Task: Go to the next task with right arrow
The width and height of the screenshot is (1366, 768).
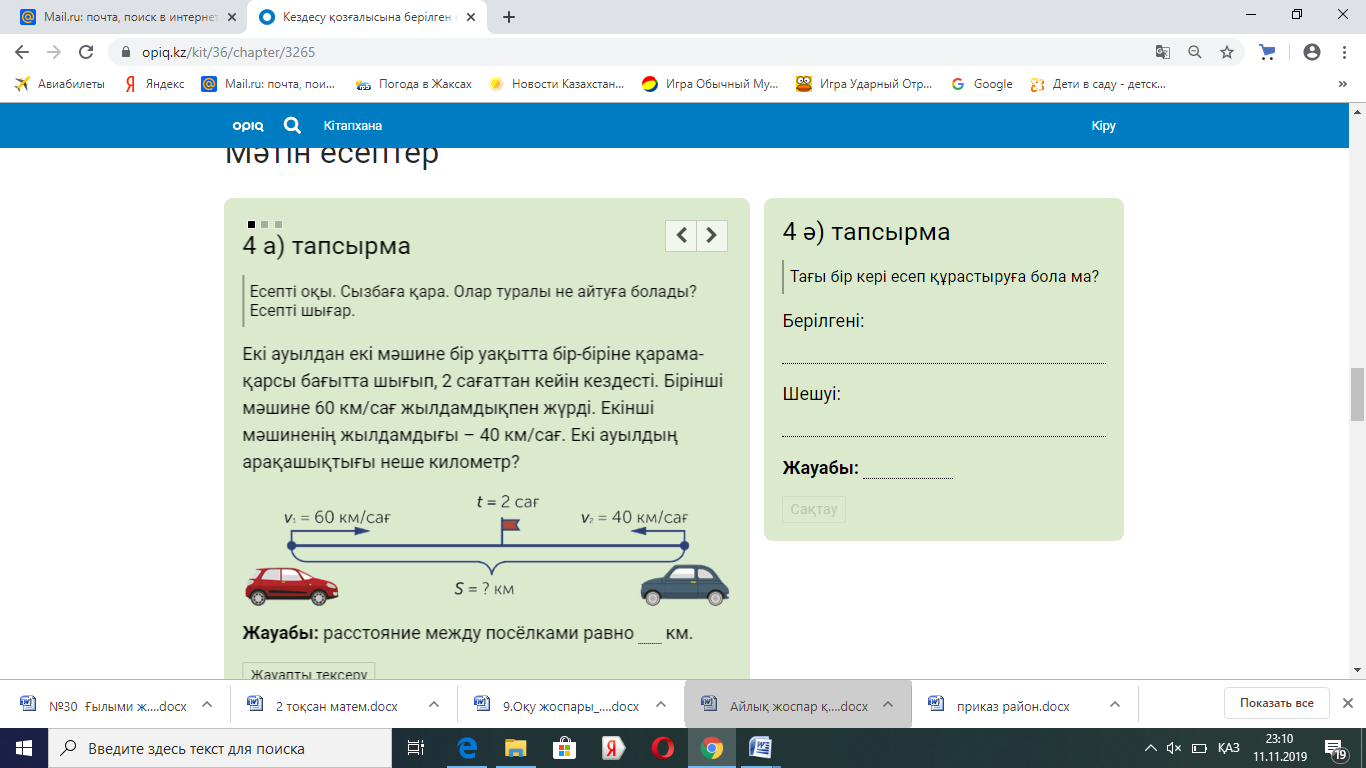Action: click(x=712, y=235)
